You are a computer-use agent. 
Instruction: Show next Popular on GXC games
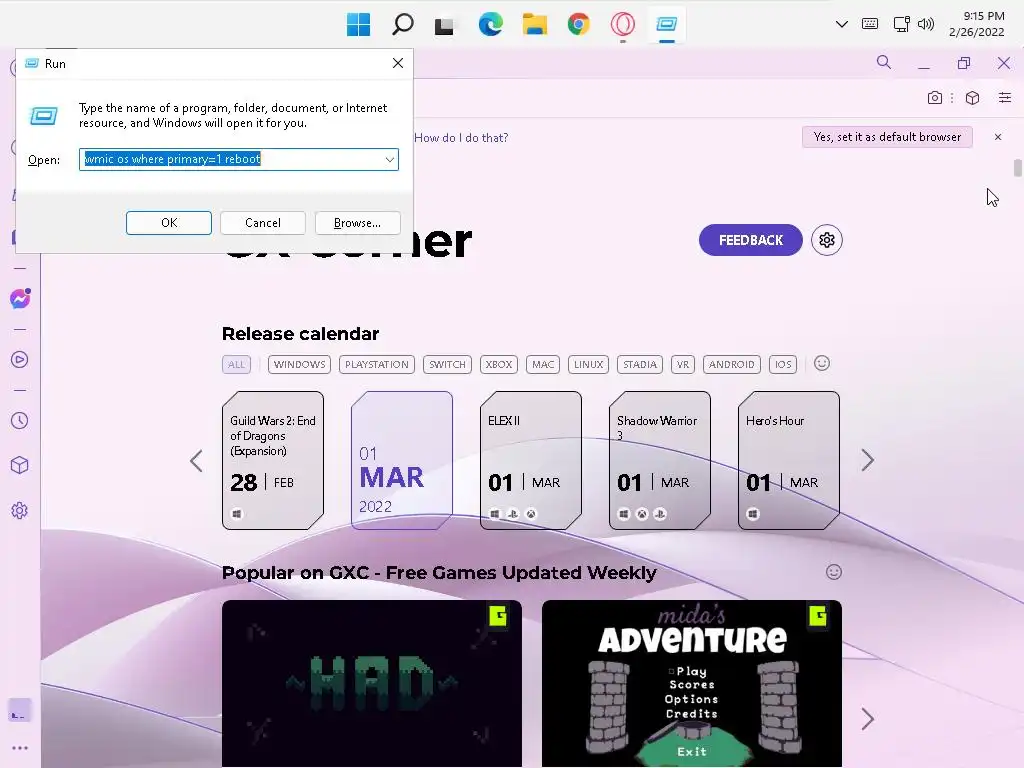(867, 719)
